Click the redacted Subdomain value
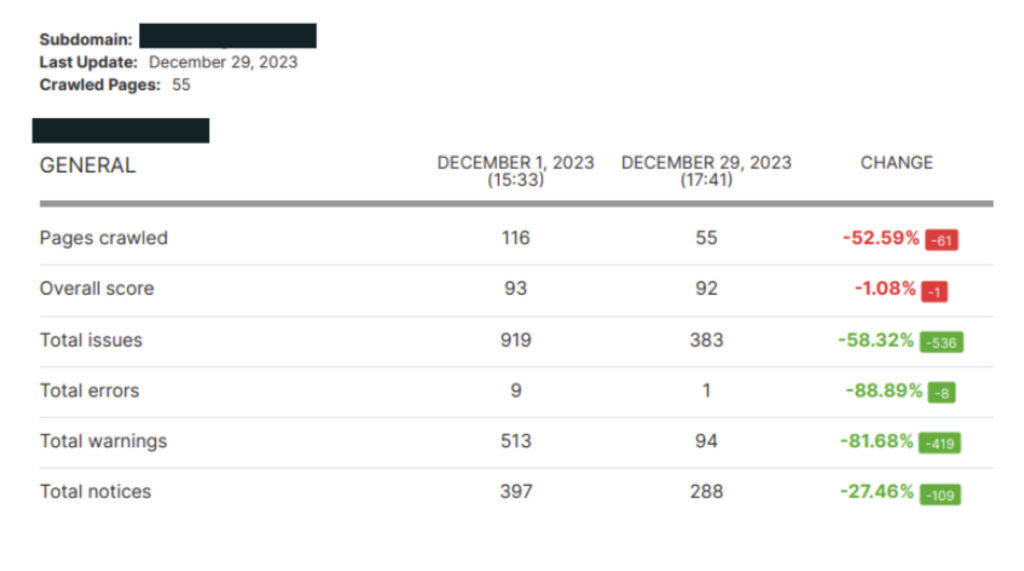 (x=228, y=37)
